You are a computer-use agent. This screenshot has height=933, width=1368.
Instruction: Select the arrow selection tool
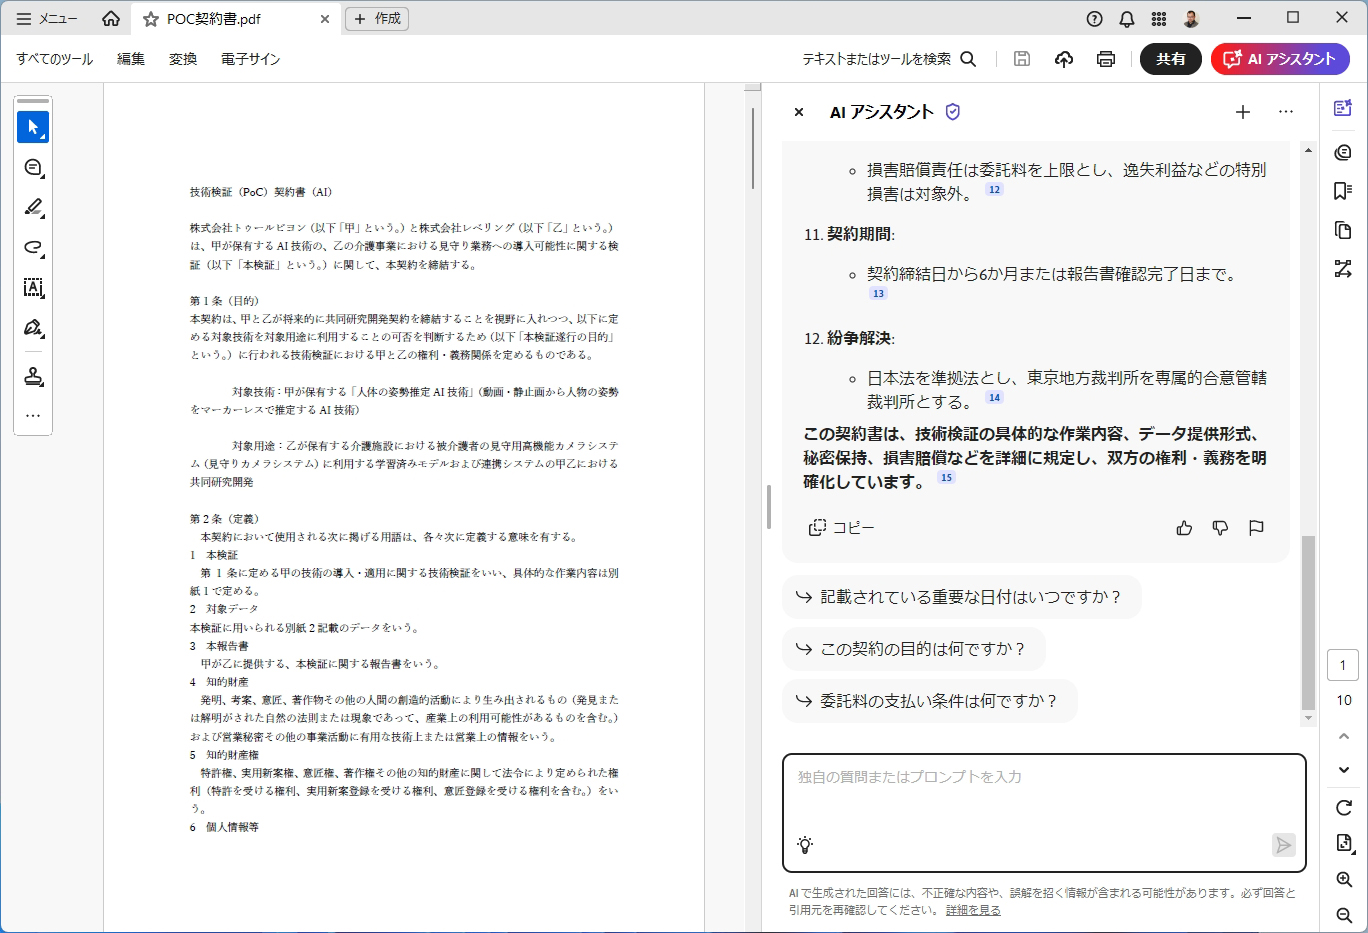click(x=33, y=127)
